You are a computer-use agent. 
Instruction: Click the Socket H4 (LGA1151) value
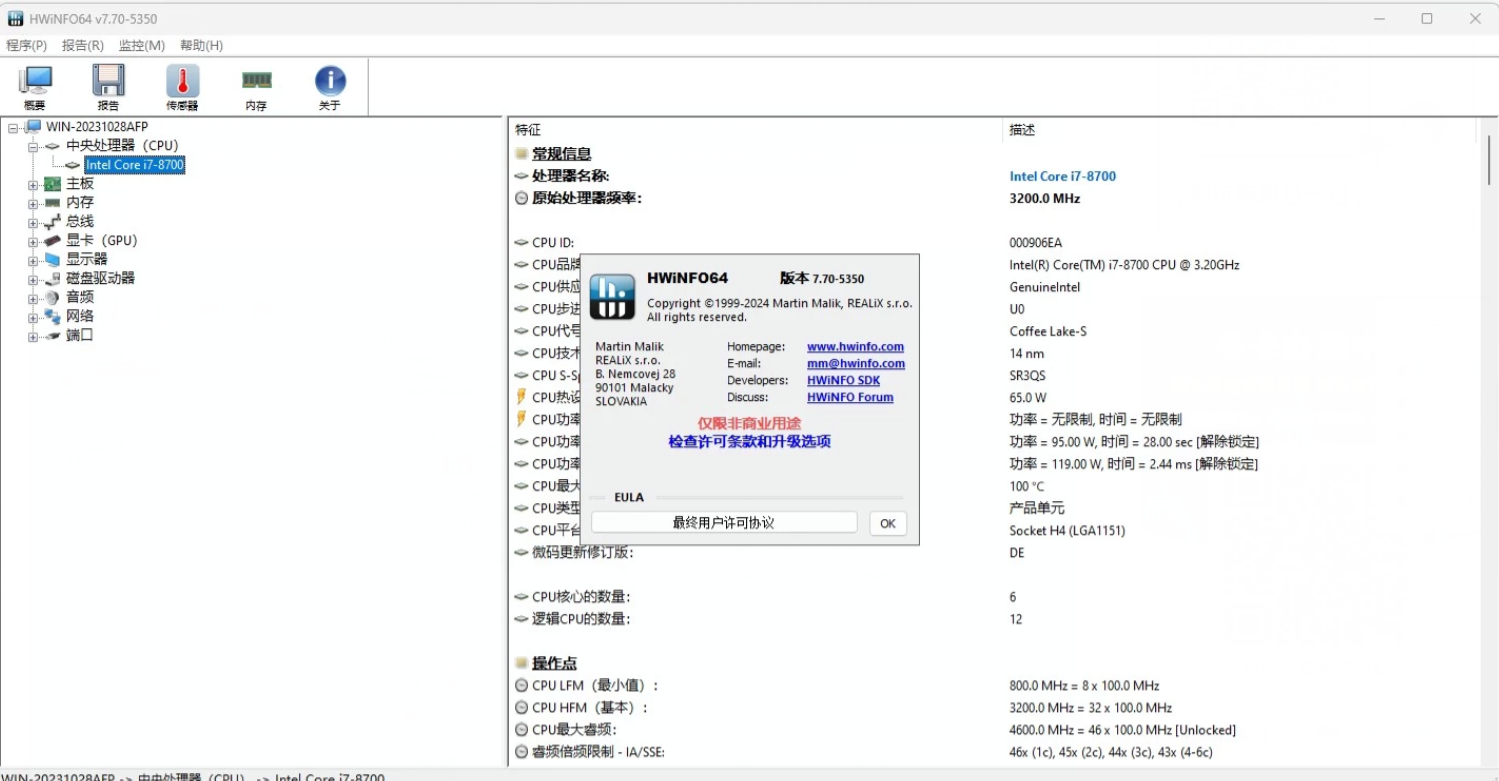point(1067,531)
